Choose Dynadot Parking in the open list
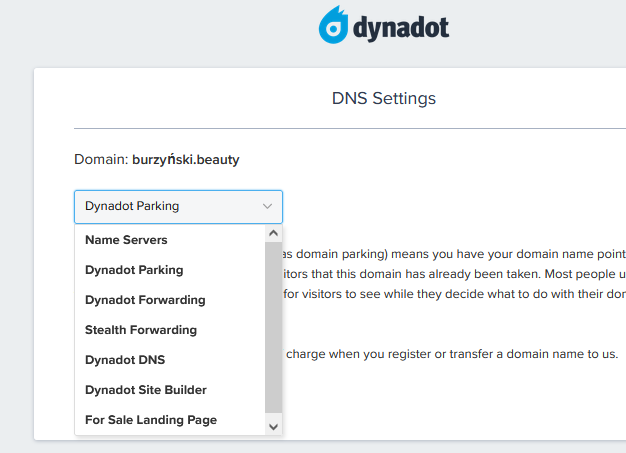 click(x=134, y=270)
